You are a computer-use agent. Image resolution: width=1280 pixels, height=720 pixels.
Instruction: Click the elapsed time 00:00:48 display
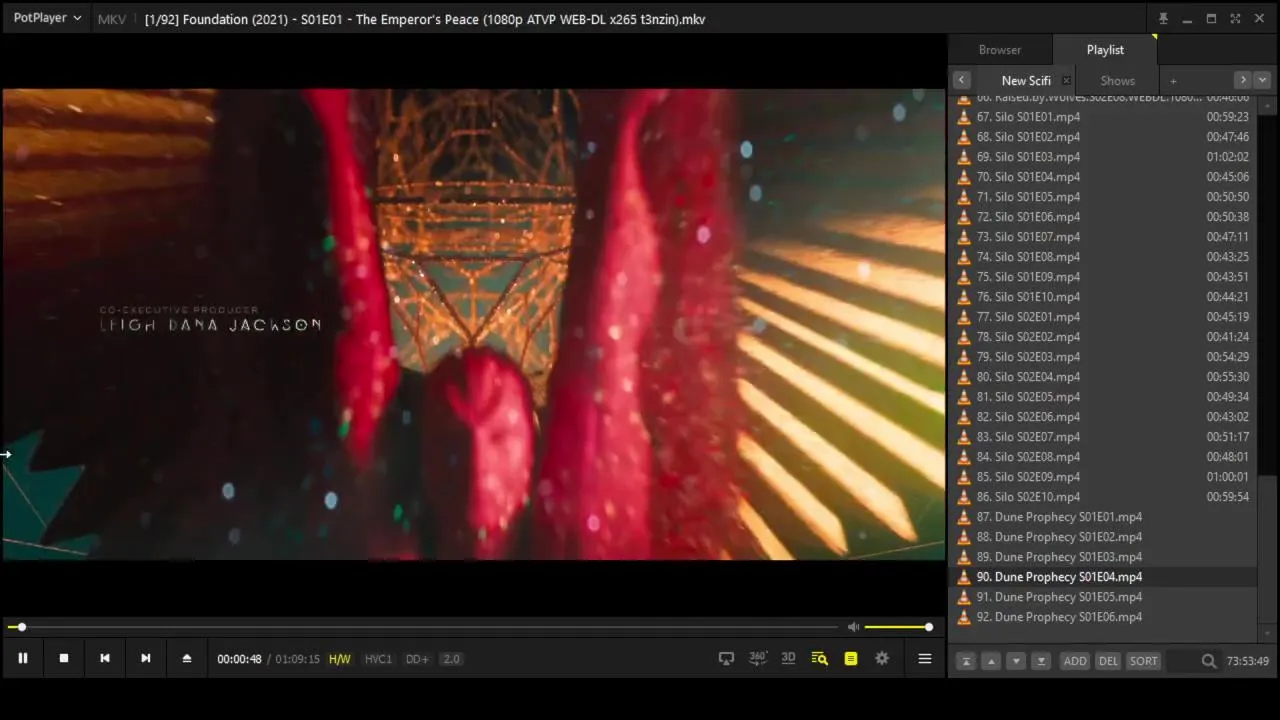(239, 659)
